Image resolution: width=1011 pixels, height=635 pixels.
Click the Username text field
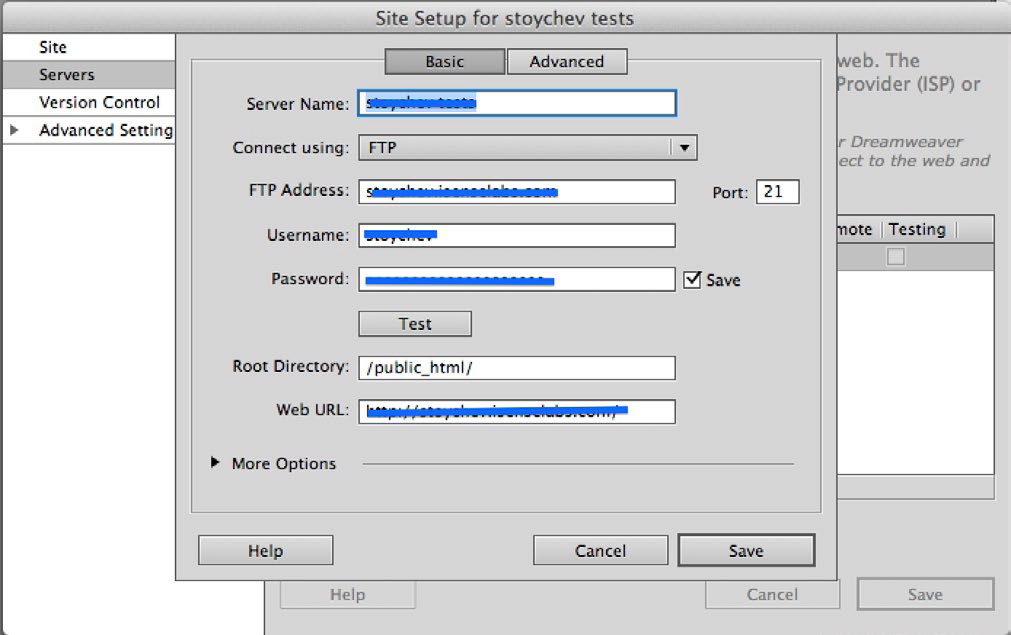pyautogui.click(x=517, y=235)
